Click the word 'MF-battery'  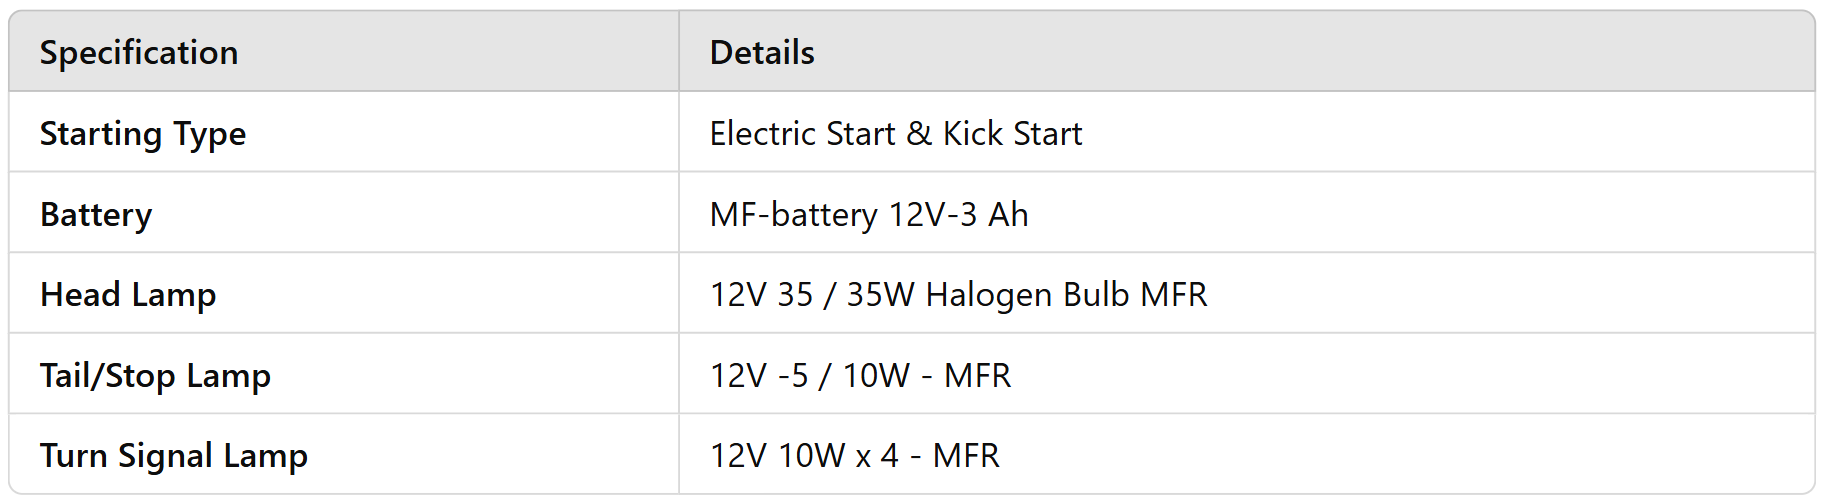(x=794, y=215)
